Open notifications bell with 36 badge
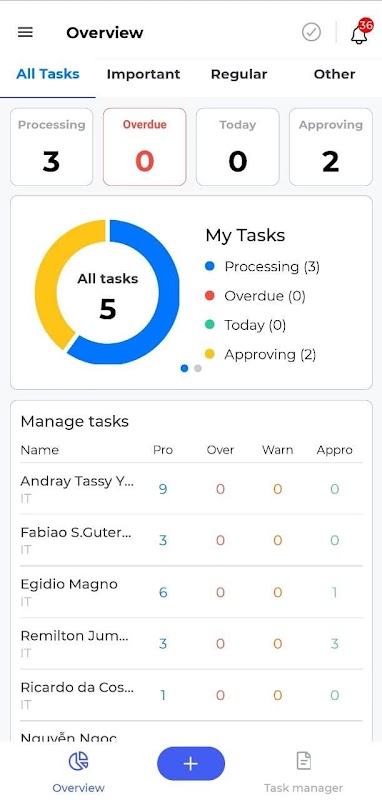This screenshot has height=800, width=382. point(360,33)
